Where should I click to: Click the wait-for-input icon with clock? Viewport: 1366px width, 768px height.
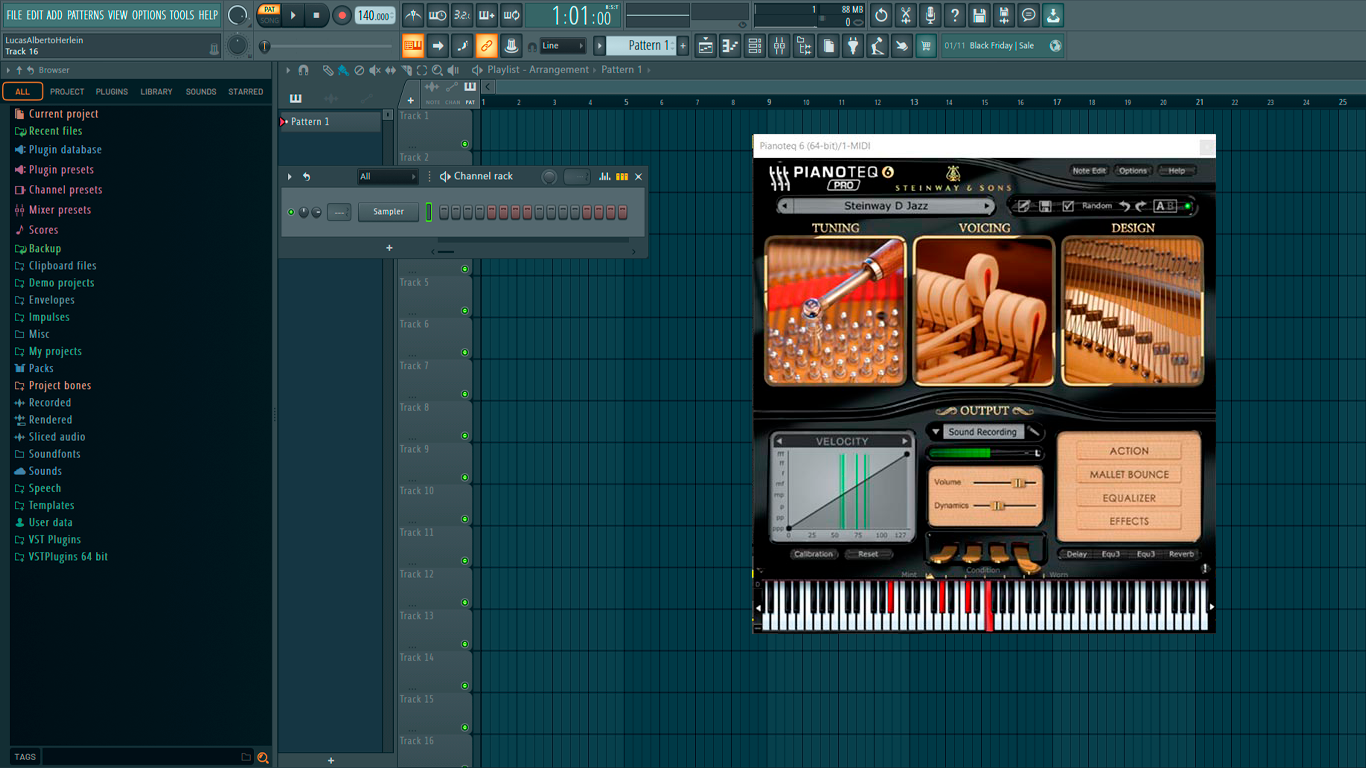[x=437, y=15]
